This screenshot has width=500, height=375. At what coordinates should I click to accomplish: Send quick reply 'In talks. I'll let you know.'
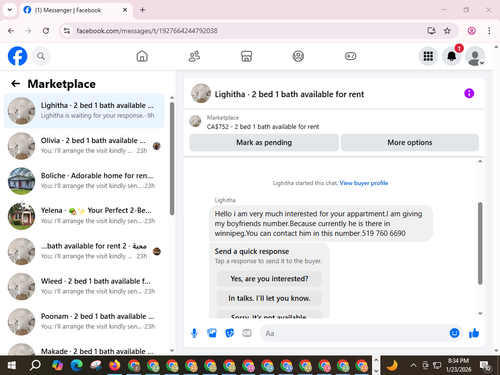point(269,298)
